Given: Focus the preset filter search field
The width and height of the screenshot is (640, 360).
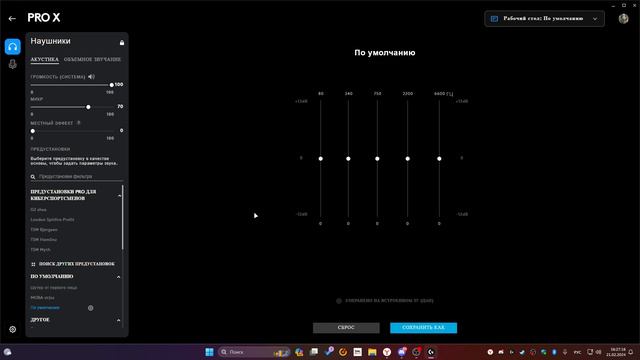Looking at the screenshot, I should (77, 177).
